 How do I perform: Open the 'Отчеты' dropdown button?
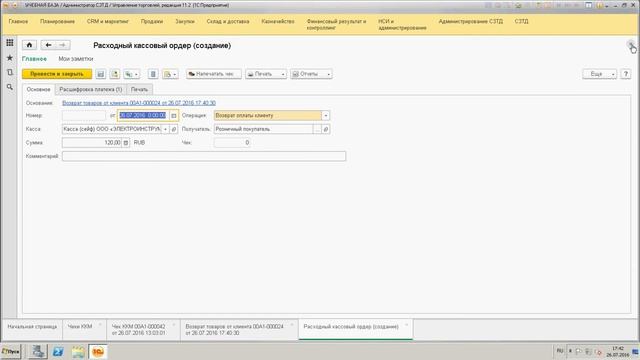point(311,74)
